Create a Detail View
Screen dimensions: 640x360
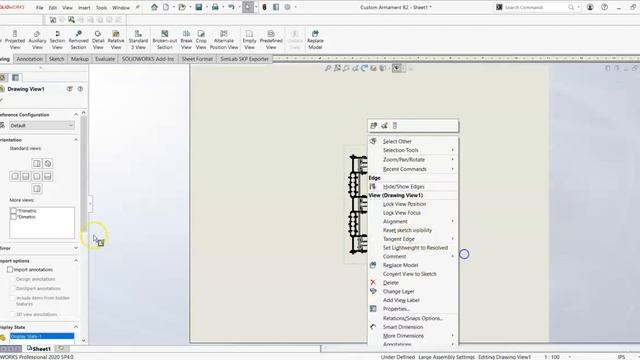pos(98,40)
